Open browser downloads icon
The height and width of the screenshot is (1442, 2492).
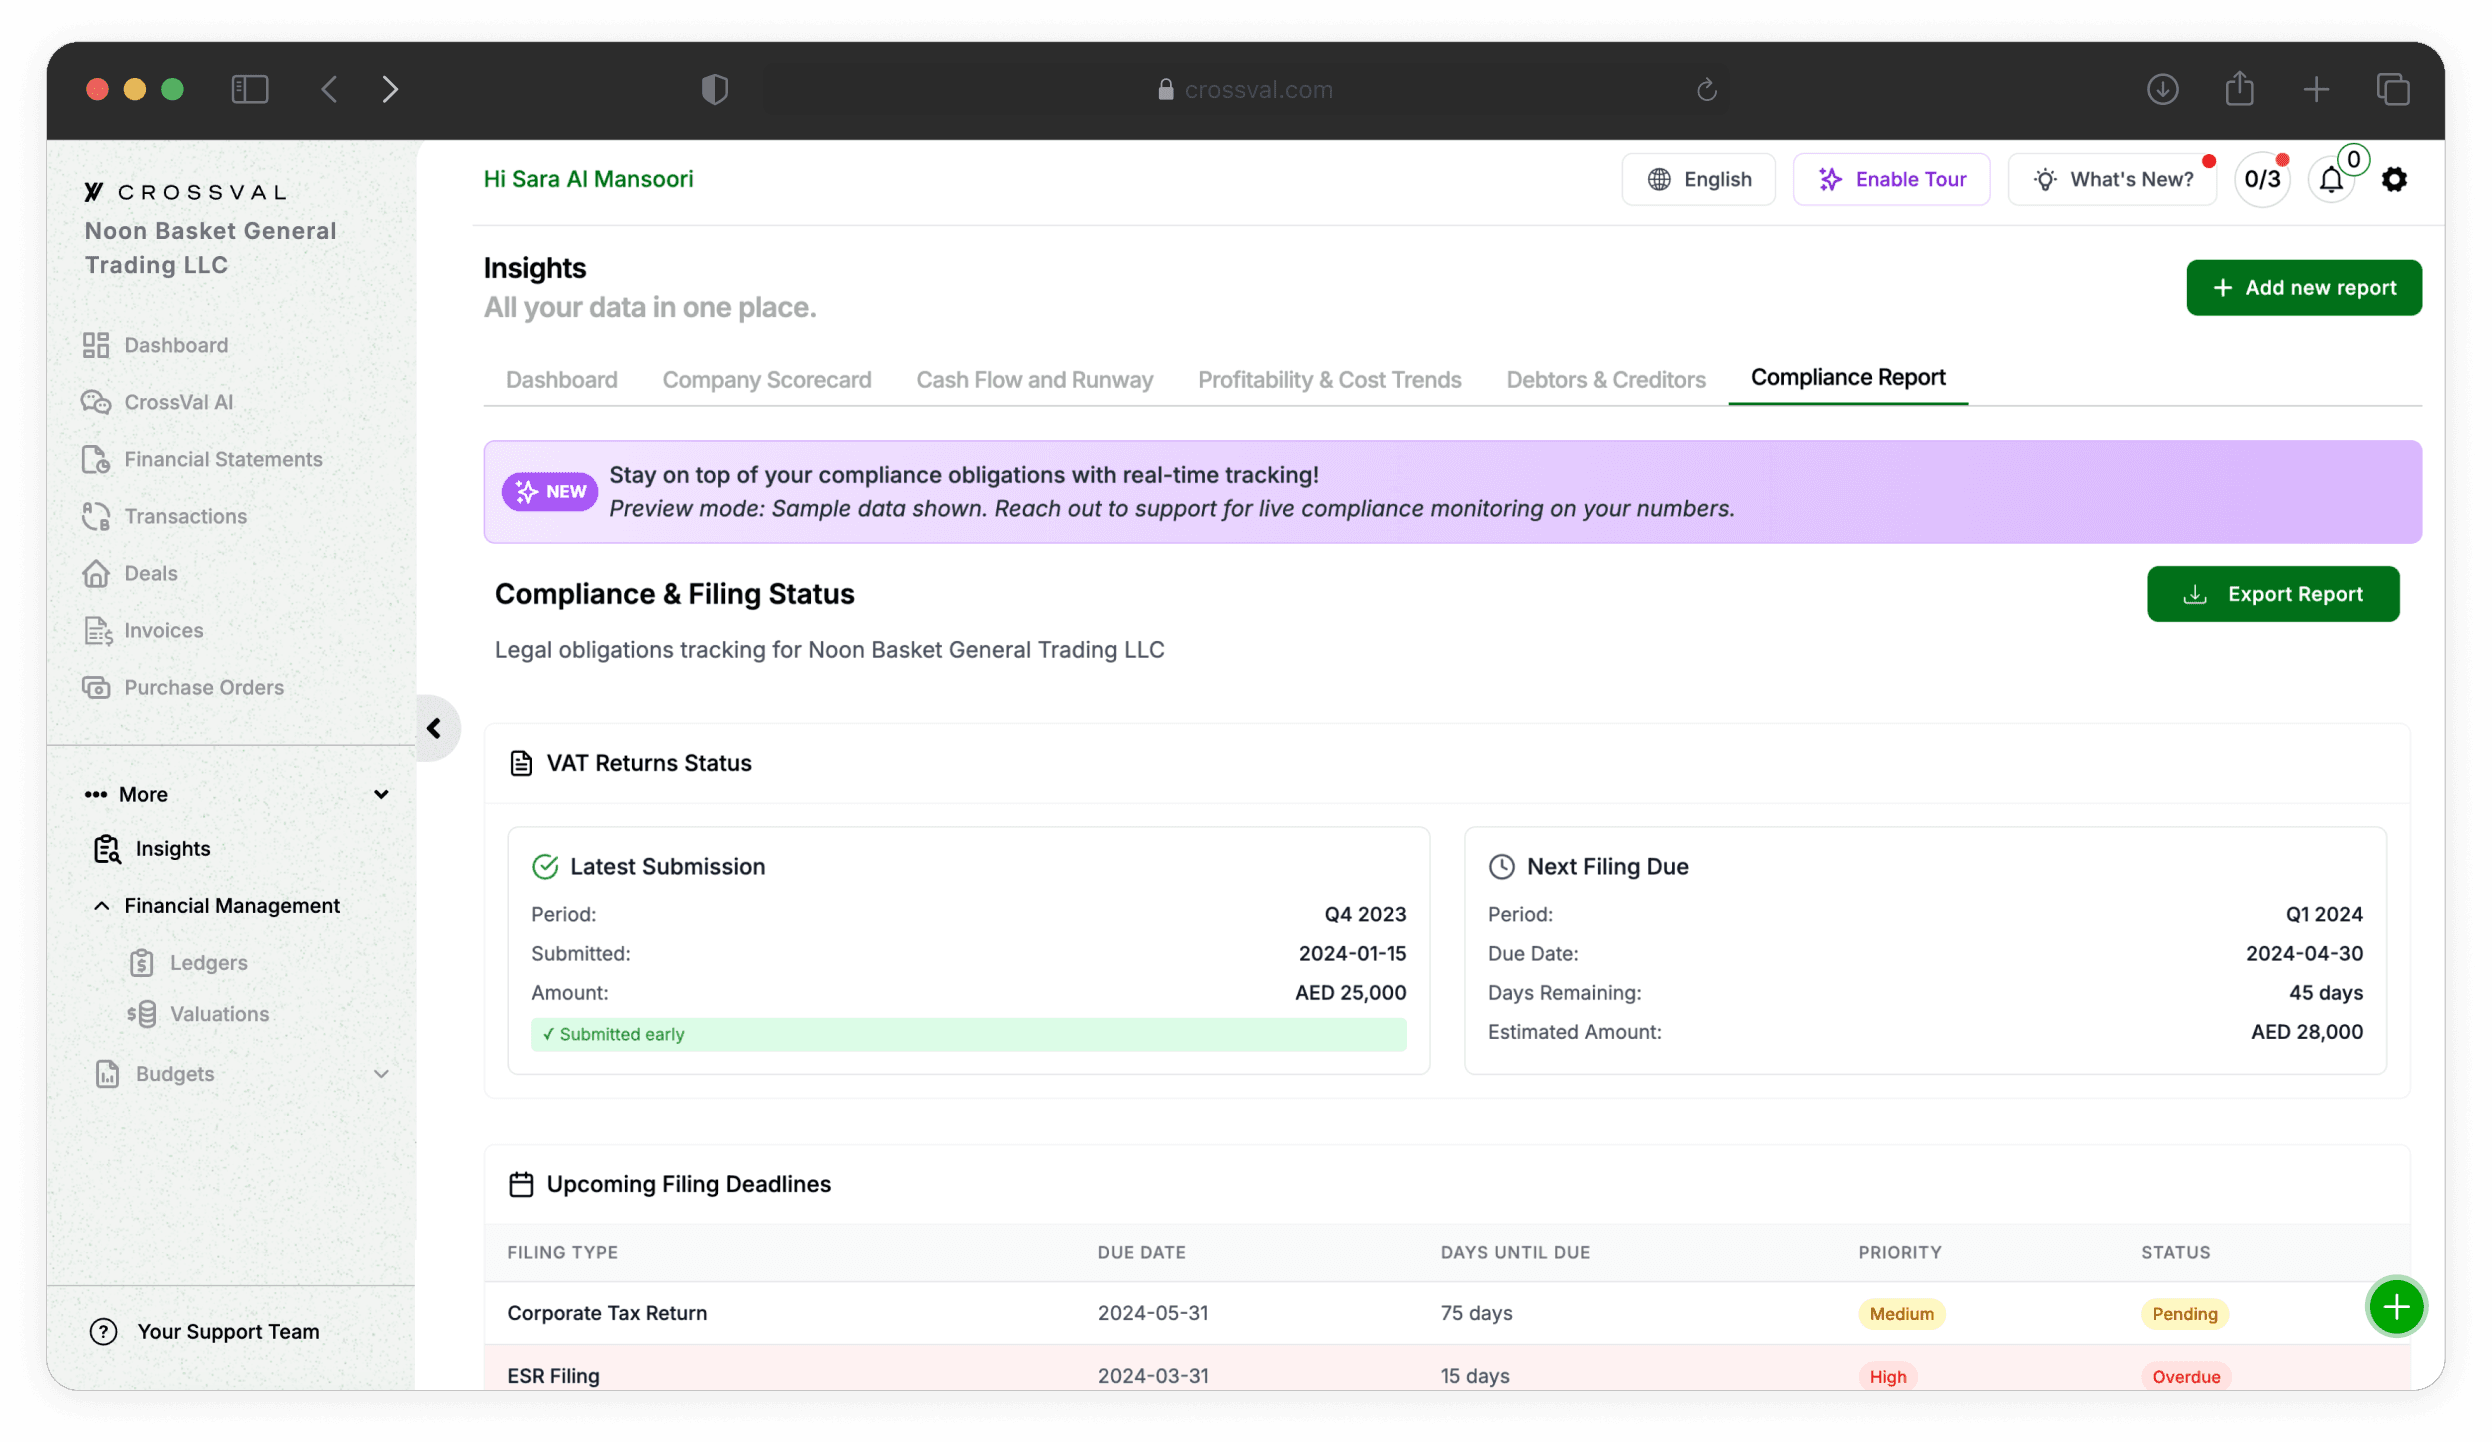(2162, 89)
